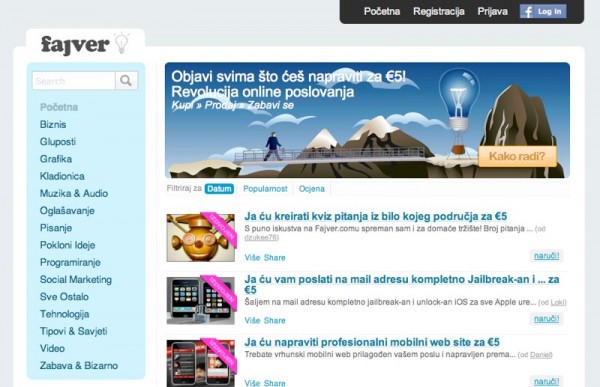Open the Oglašavanje category
This screenshot has height=387, width=600.
tap(67, 211)
